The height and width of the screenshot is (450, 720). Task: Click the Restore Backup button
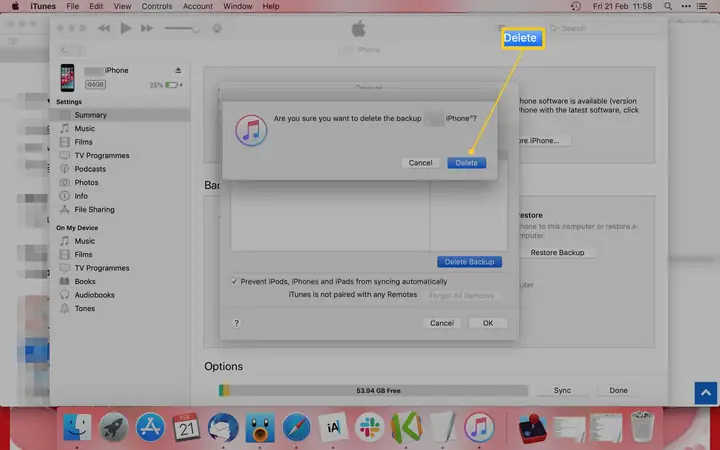click(557, 253)
